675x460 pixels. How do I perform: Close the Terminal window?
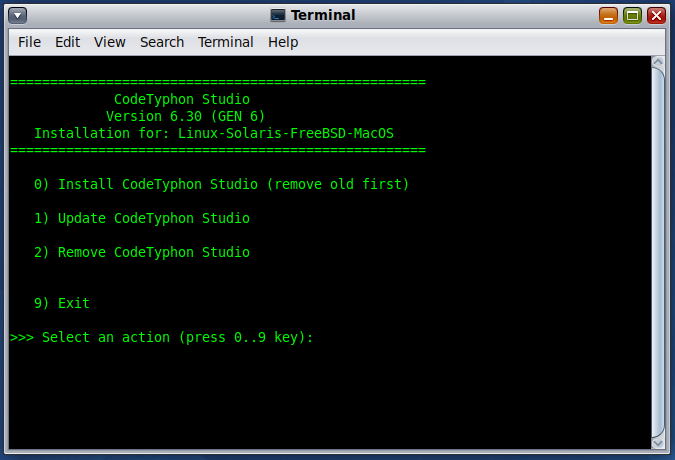pos(656,16)
